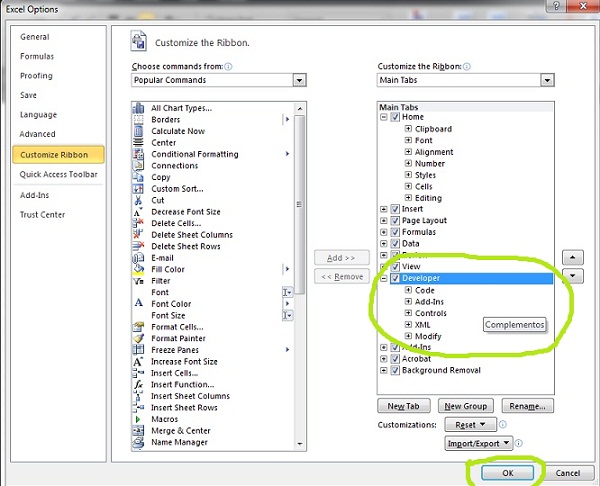Select the Freeze Panes icon
The height and width of the screenshot is (486, 600).
click(138, 350)
